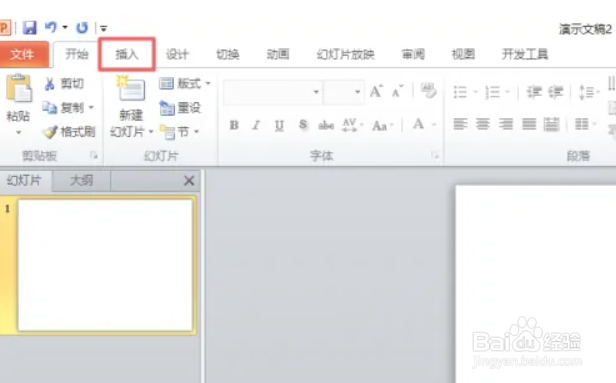This screenshot has width=616, height=383.
Task: Expand the 复制 dropdown arrow
Action: (91, 107)
